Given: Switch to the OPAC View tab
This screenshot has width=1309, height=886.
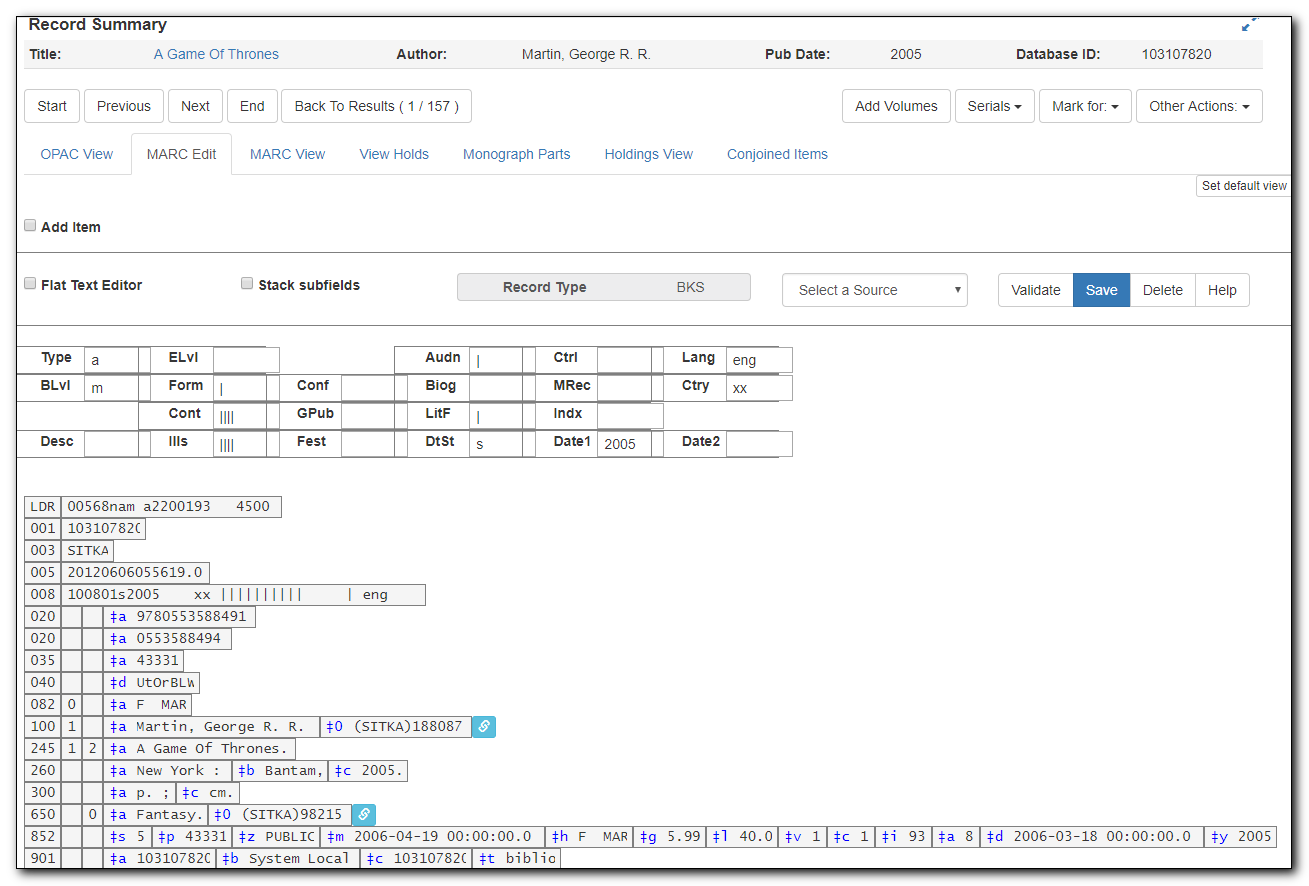Looking at the screenshot, I should (x=77, y=154).
